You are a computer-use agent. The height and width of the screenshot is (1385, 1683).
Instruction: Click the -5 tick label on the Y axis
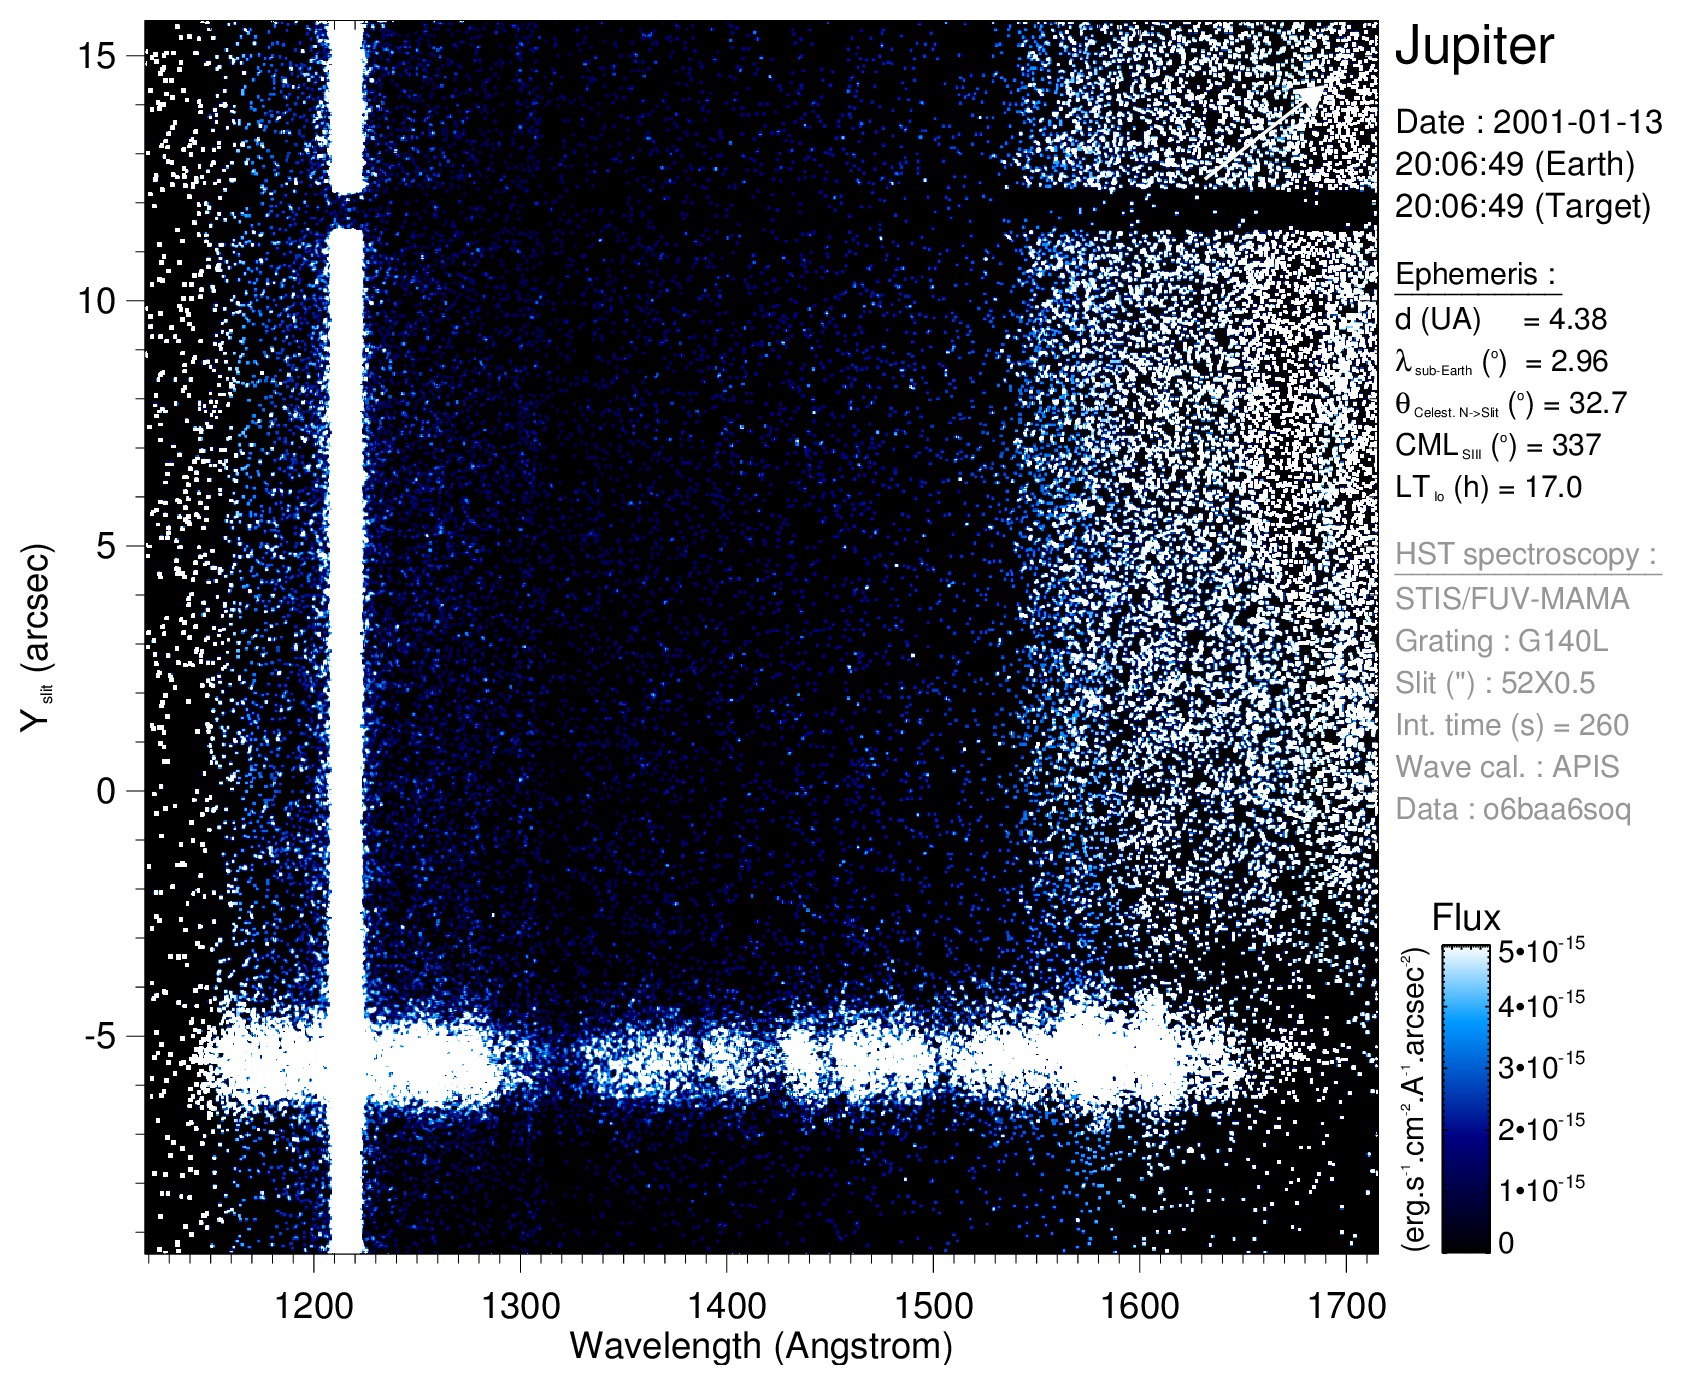click(99, 1036)
